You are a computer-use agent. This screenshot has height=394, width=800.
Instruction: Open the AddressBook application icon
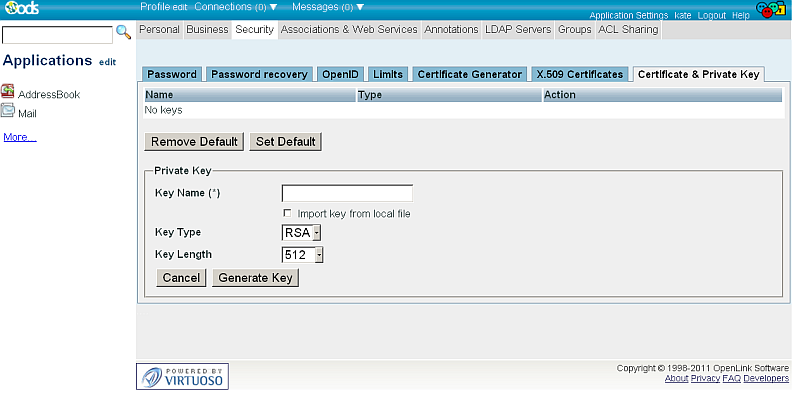pos(8,92)
